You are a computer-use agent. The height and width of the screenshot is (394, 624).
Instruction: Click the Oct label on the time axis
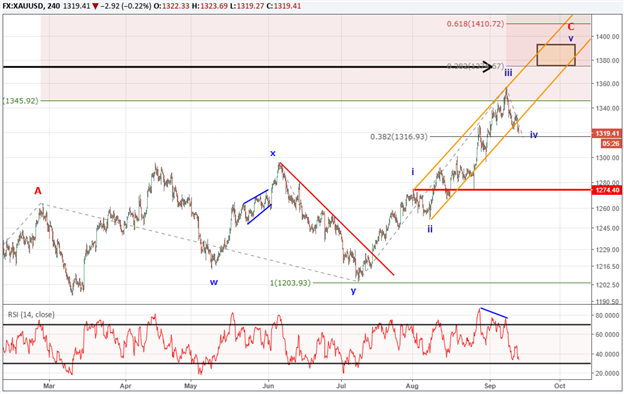[560, 386]
